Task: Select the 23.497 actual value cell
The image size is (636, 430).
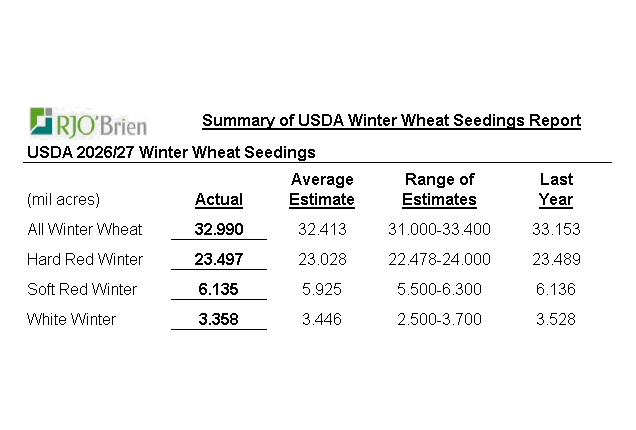Action: pyautogui.click(x=219, y=259)
